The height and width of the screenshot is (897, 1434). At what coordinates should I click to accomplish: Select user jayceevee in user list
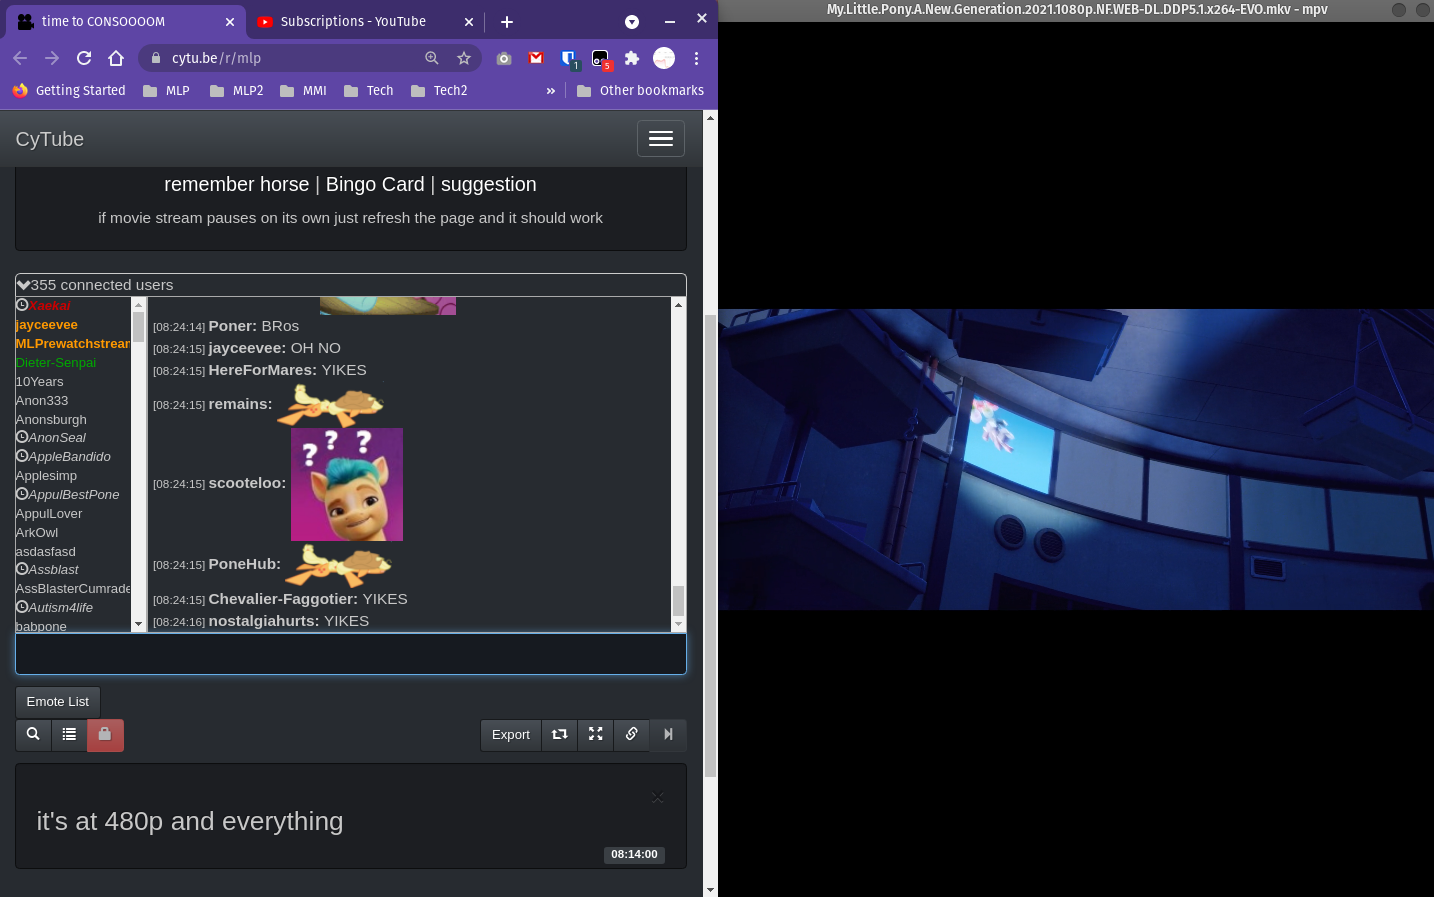[x=46, y=325]
